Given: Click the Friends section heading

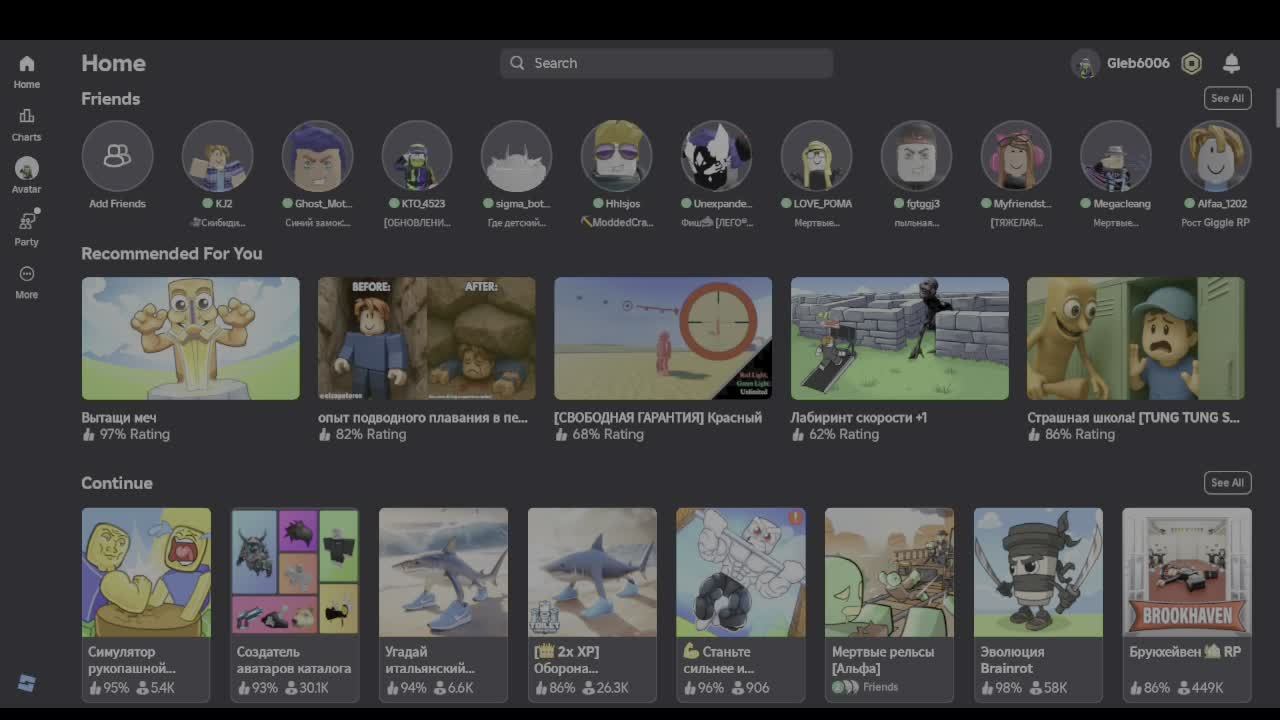Looking at the screenshot, I should 111,99.
